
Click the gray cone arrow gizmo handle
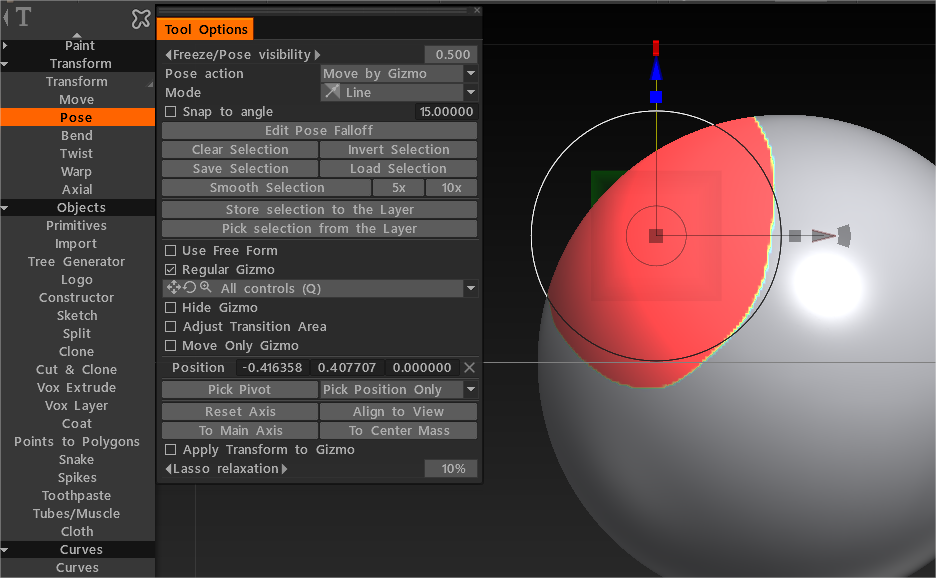pos(823,236)
